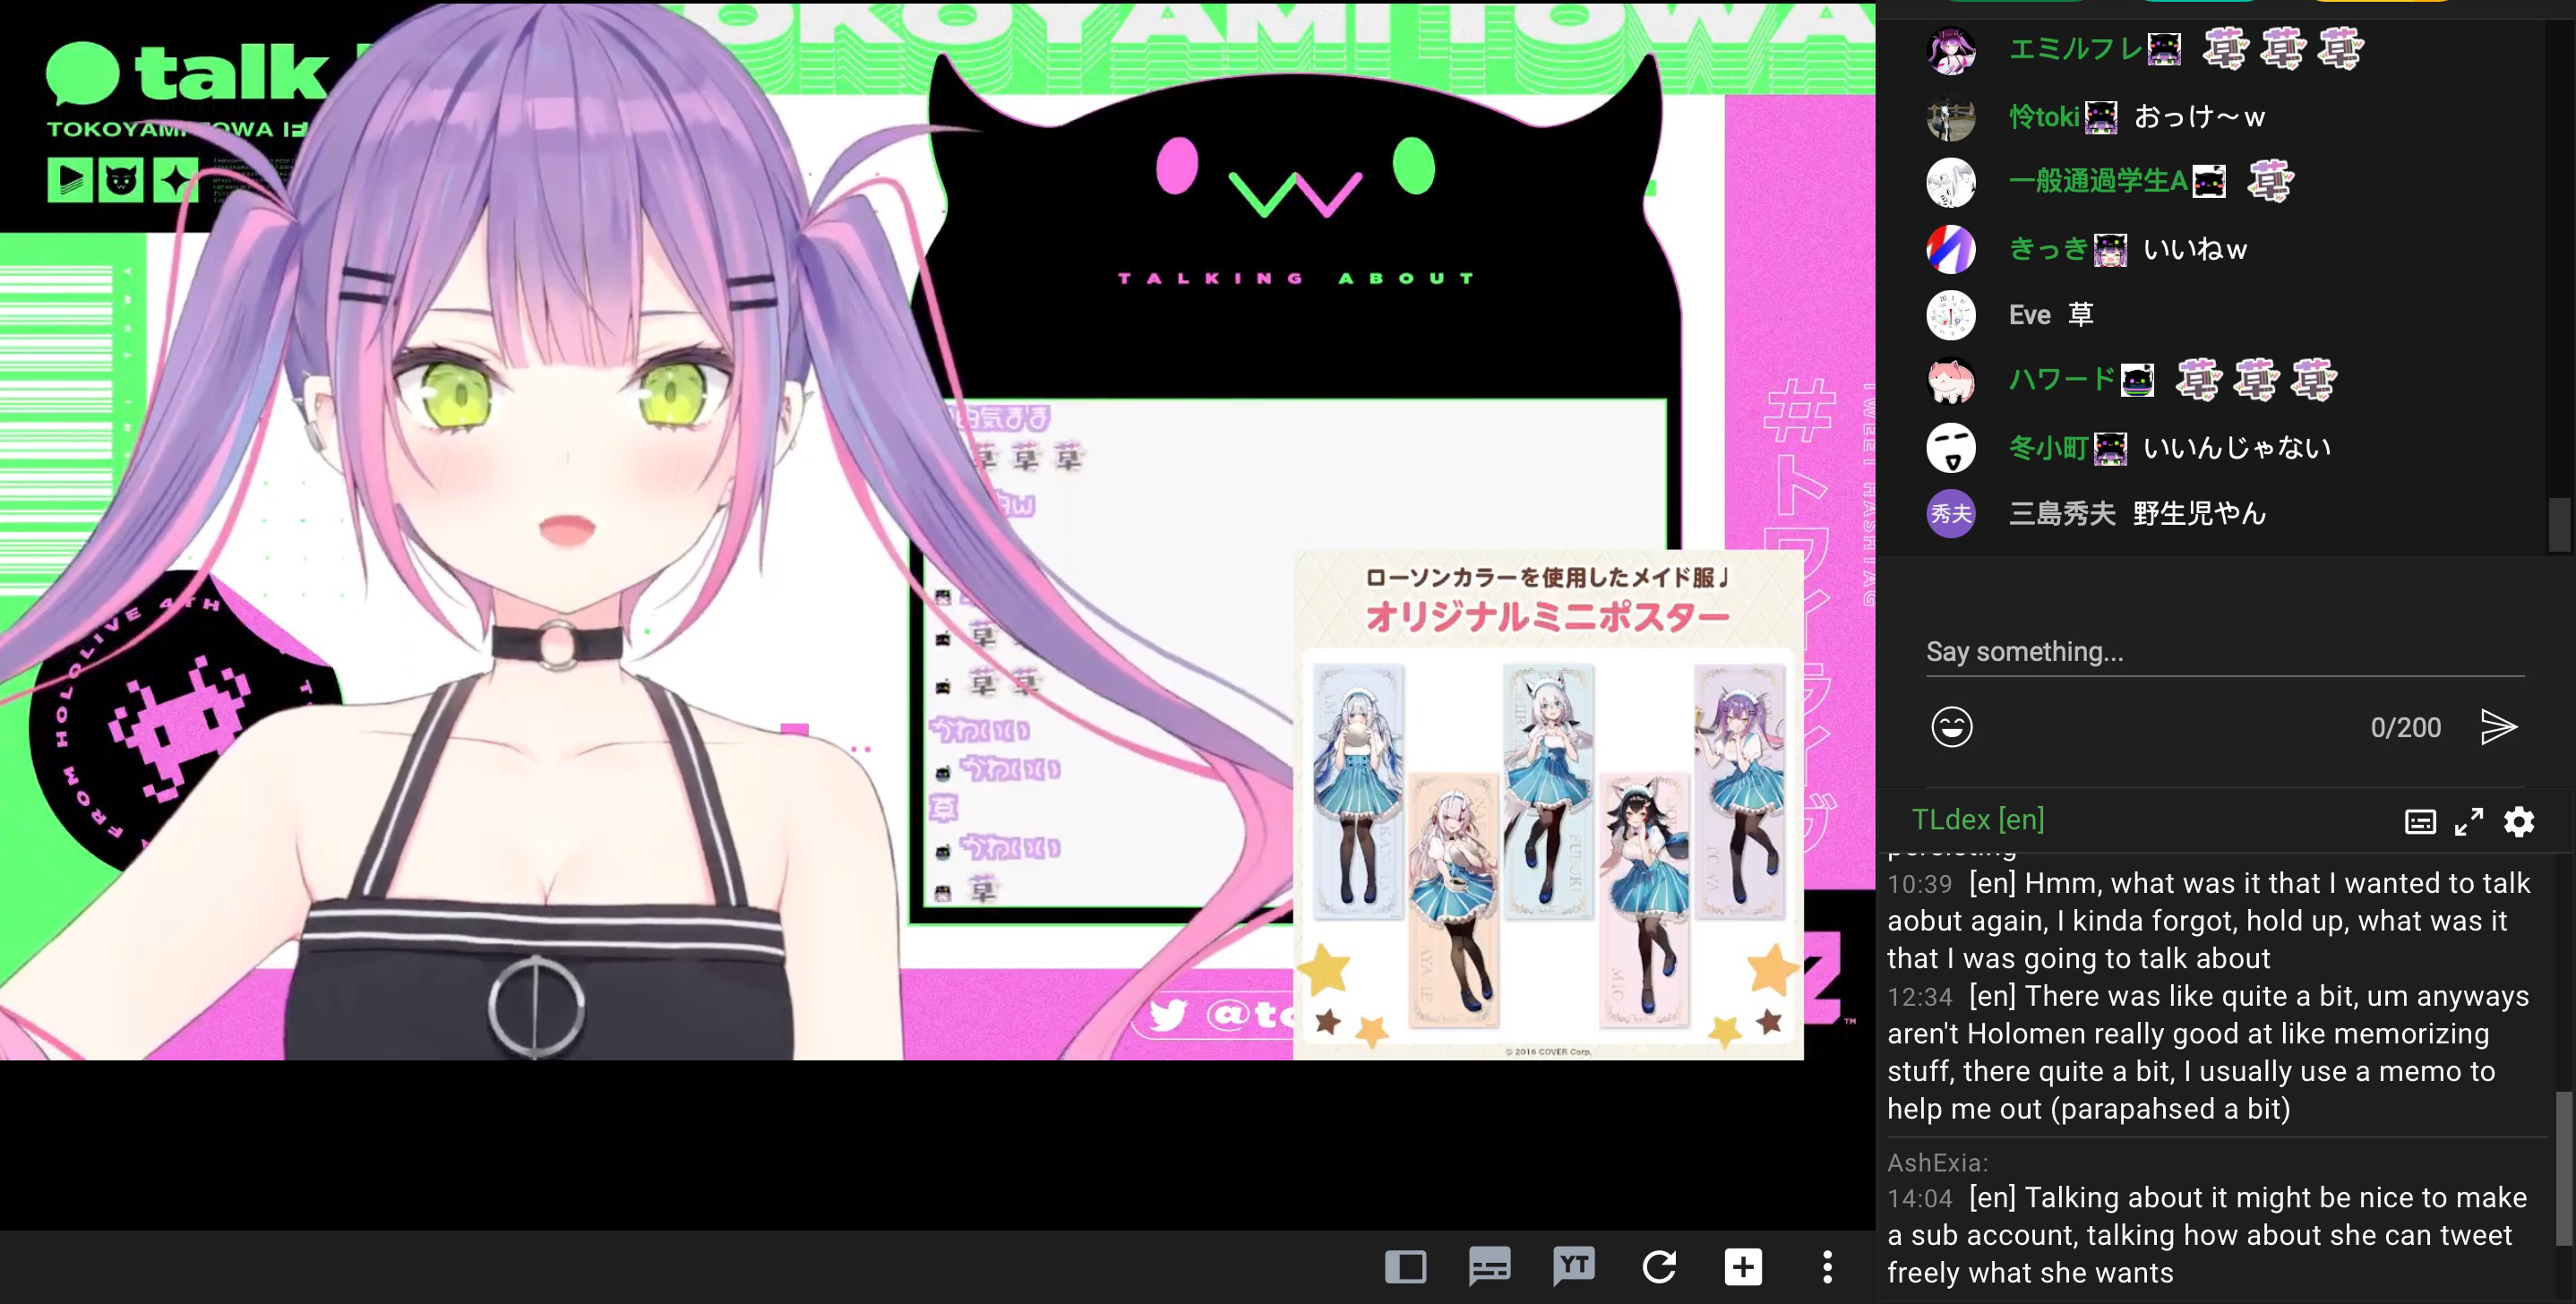Screen dimensions: 2576x1304
Task: Click the reload video icon
Action: [1659, 1267]
